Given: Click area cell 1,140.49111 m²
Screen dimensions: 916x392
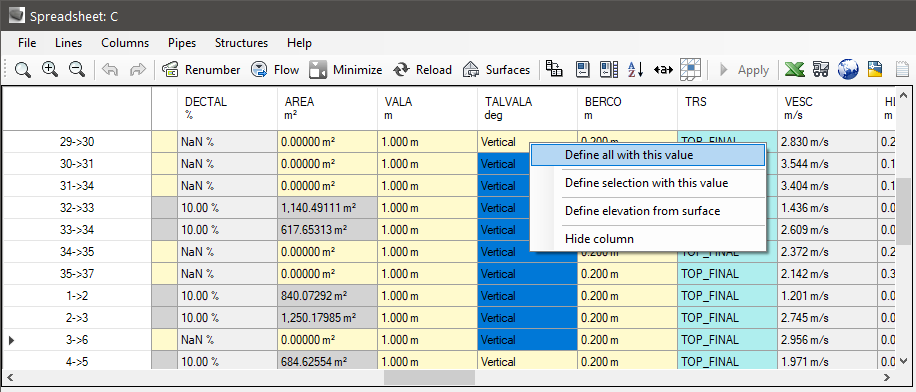Looking at the screenshot, I should tap(328, 208).
